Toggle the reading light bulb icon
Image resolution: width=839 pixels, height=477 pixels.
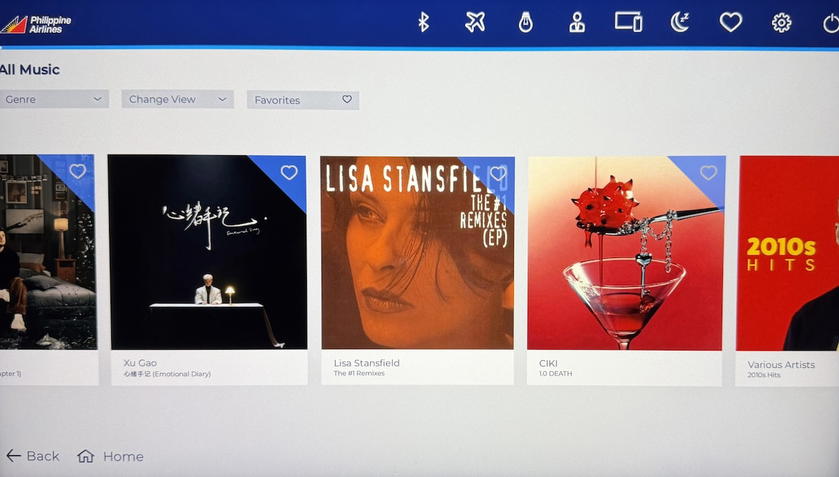pos(525,22)
